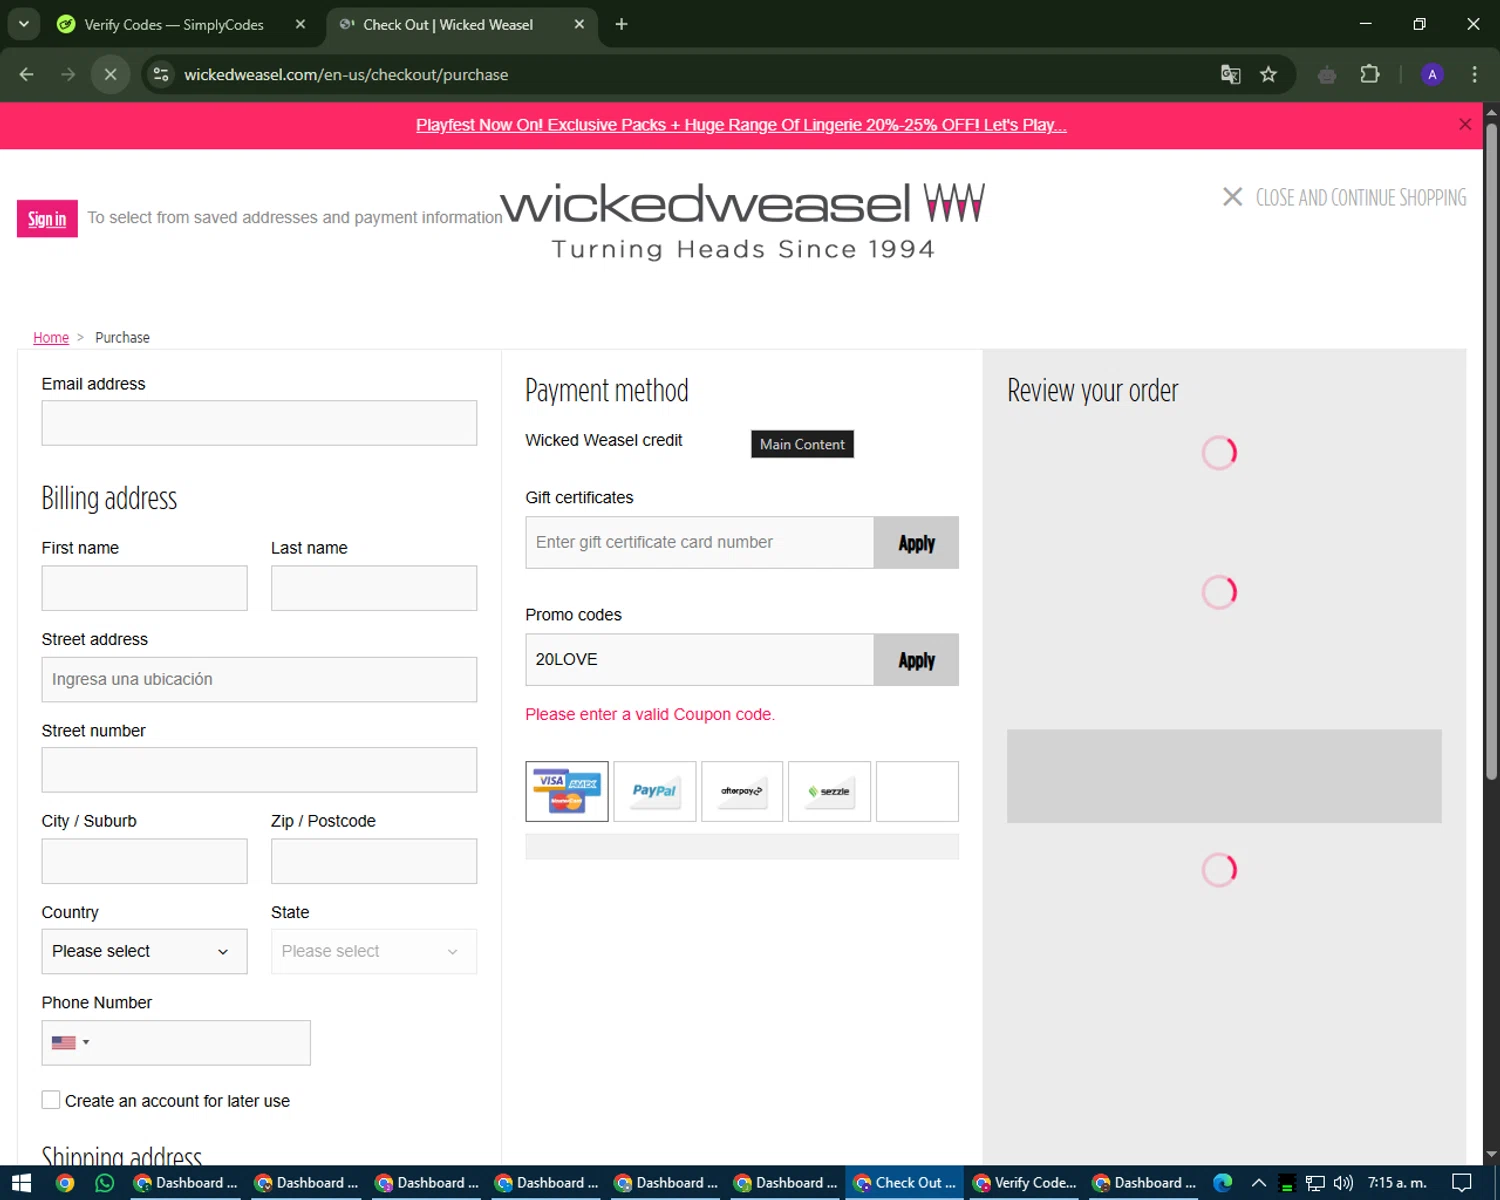View site information icon in address bar
This screenshot has height=1200, width=1500.
(x=161, y=74)
